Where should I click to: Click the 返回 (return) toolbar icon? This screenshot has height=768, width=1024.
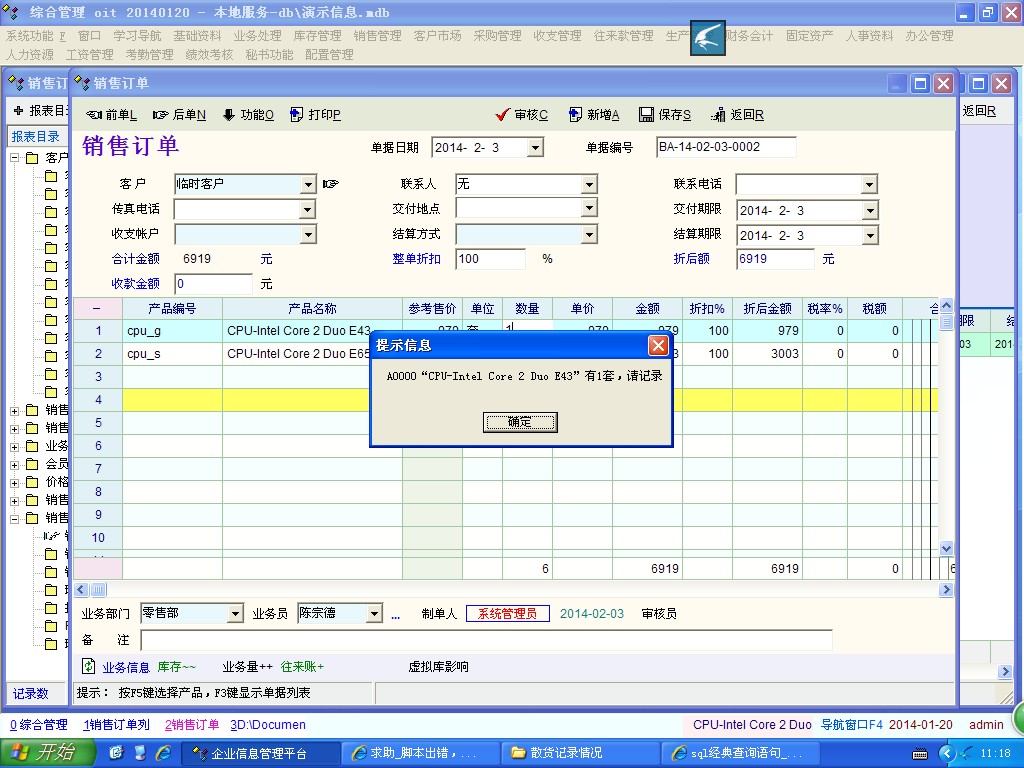tap(718, 115)
